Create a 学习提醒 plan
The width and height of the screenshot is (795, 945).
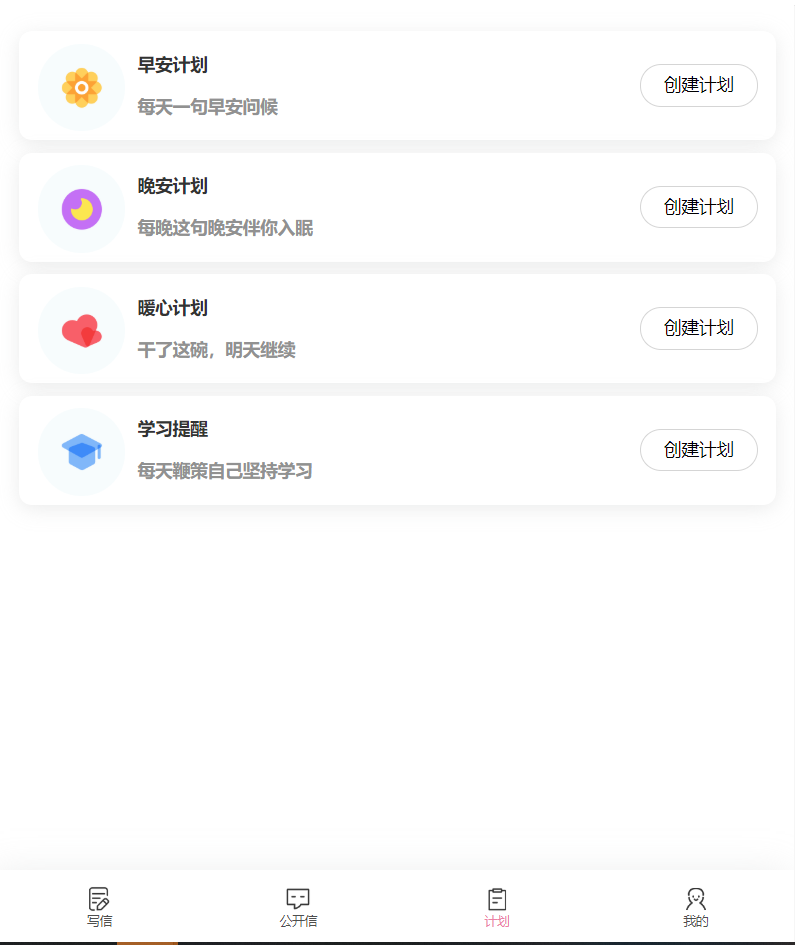(698, 450)
